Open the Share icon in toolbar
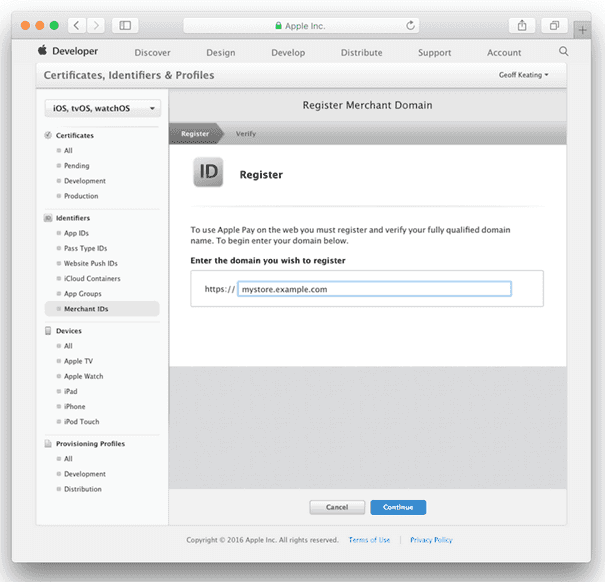The width and height of the screenshot is (605, 582). point(522,25)
